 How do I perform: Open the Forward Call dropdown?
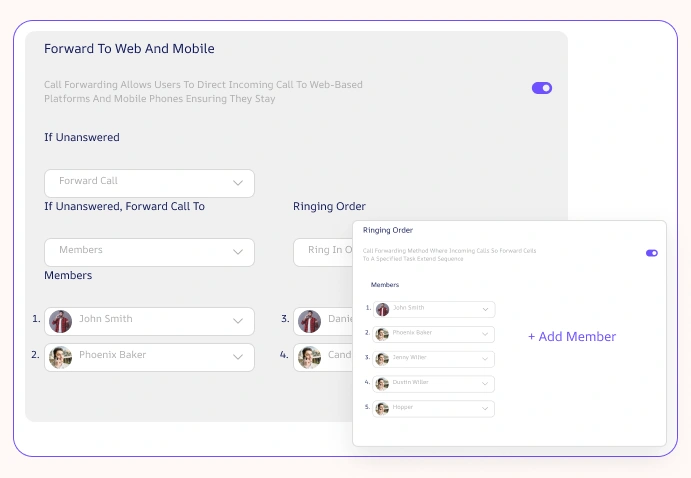click(x=149, y=183)
